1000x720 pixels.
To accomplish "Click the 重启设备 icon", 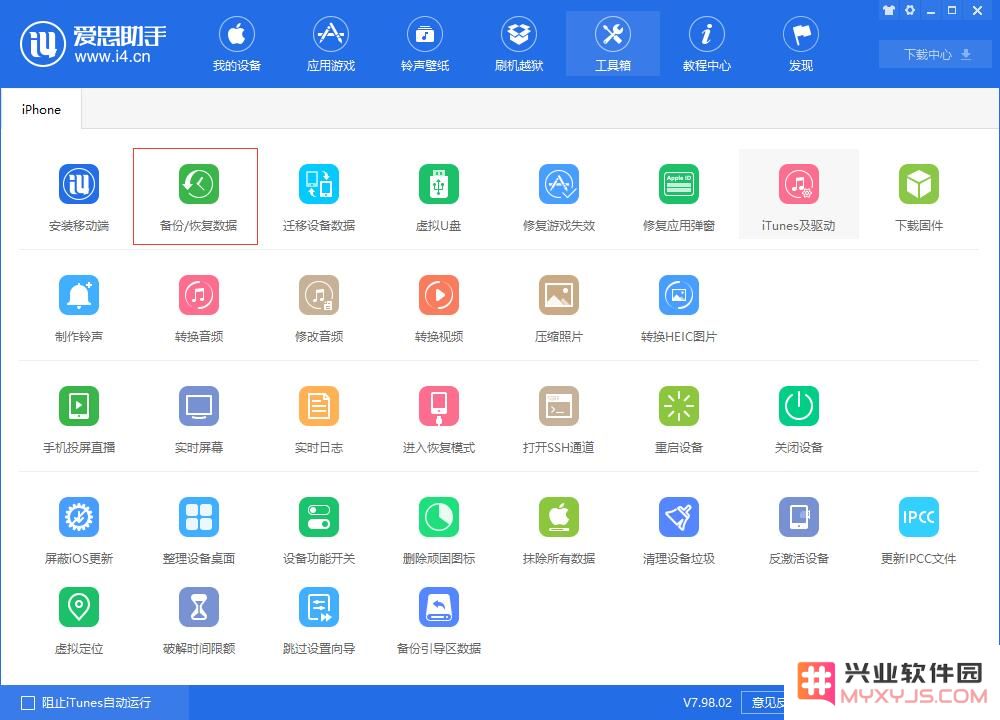I will [x=678, y=406].
